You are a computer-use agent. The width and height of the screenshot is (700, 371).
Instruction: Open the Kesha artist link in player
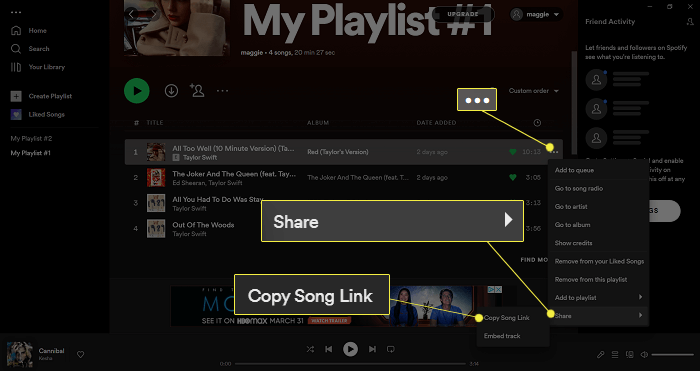pyautogui.click(x=45, y=358)
